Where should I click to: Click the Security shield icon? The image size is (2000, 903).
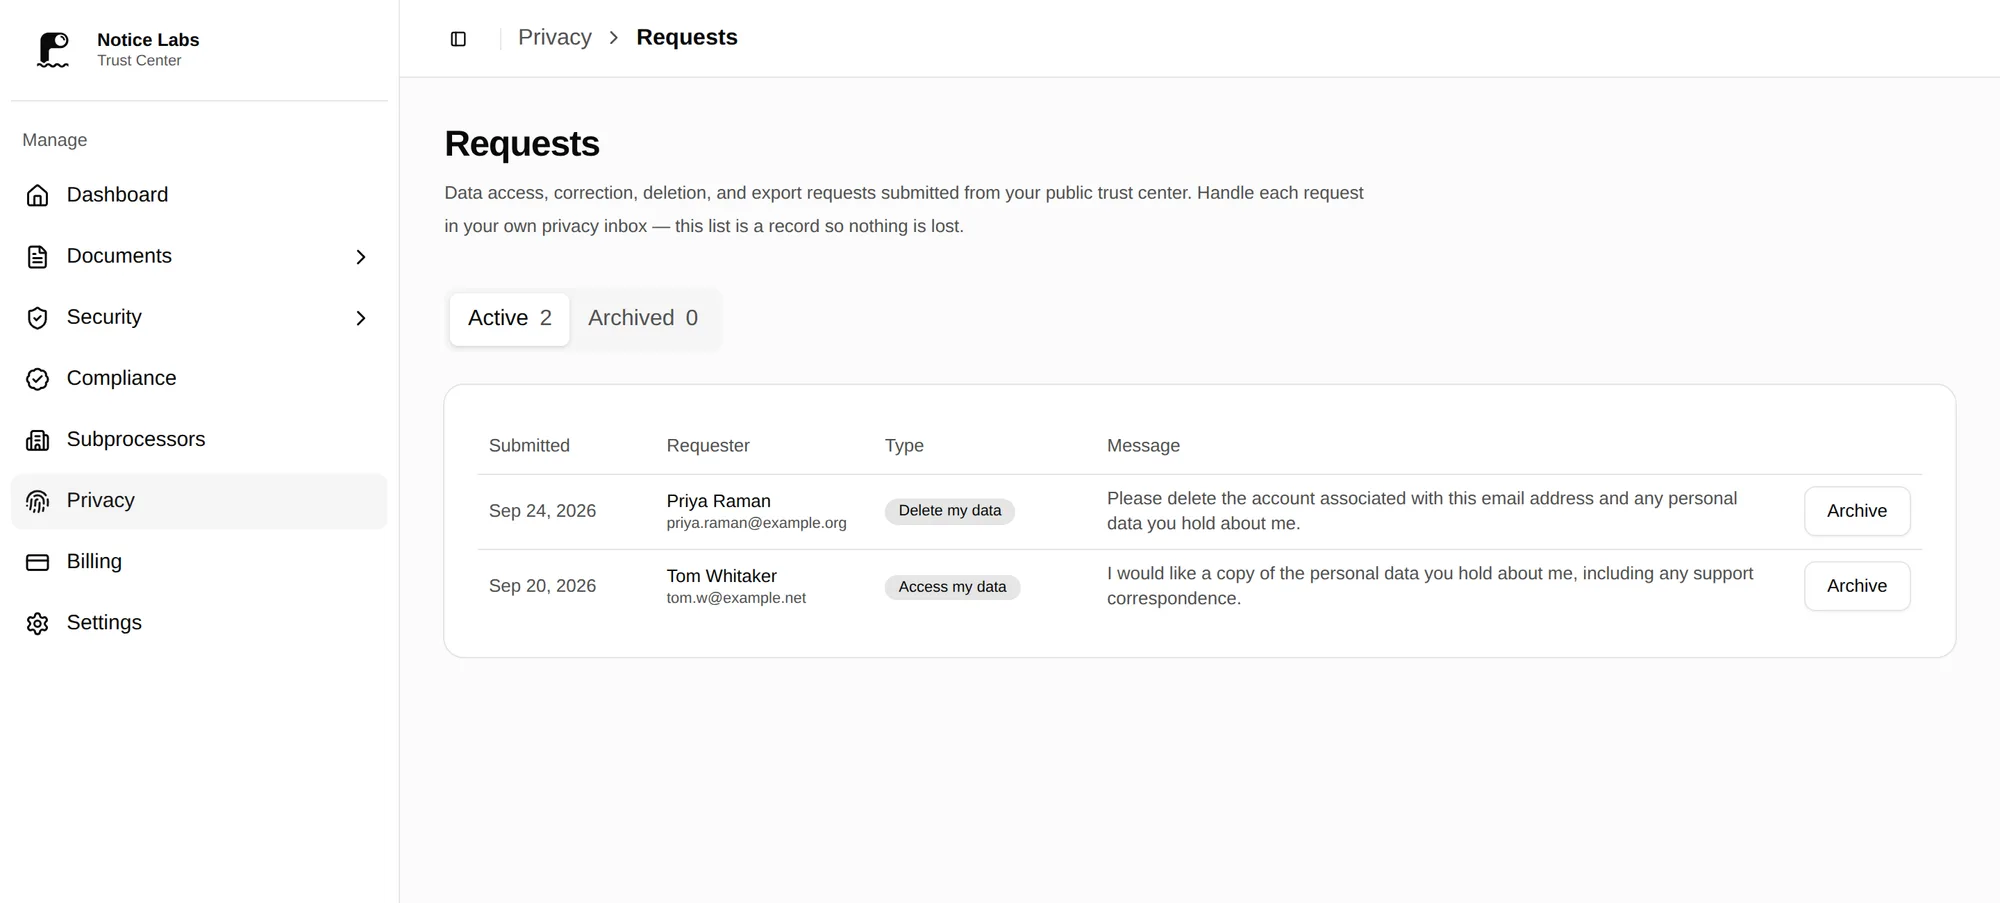coord(38,318)
